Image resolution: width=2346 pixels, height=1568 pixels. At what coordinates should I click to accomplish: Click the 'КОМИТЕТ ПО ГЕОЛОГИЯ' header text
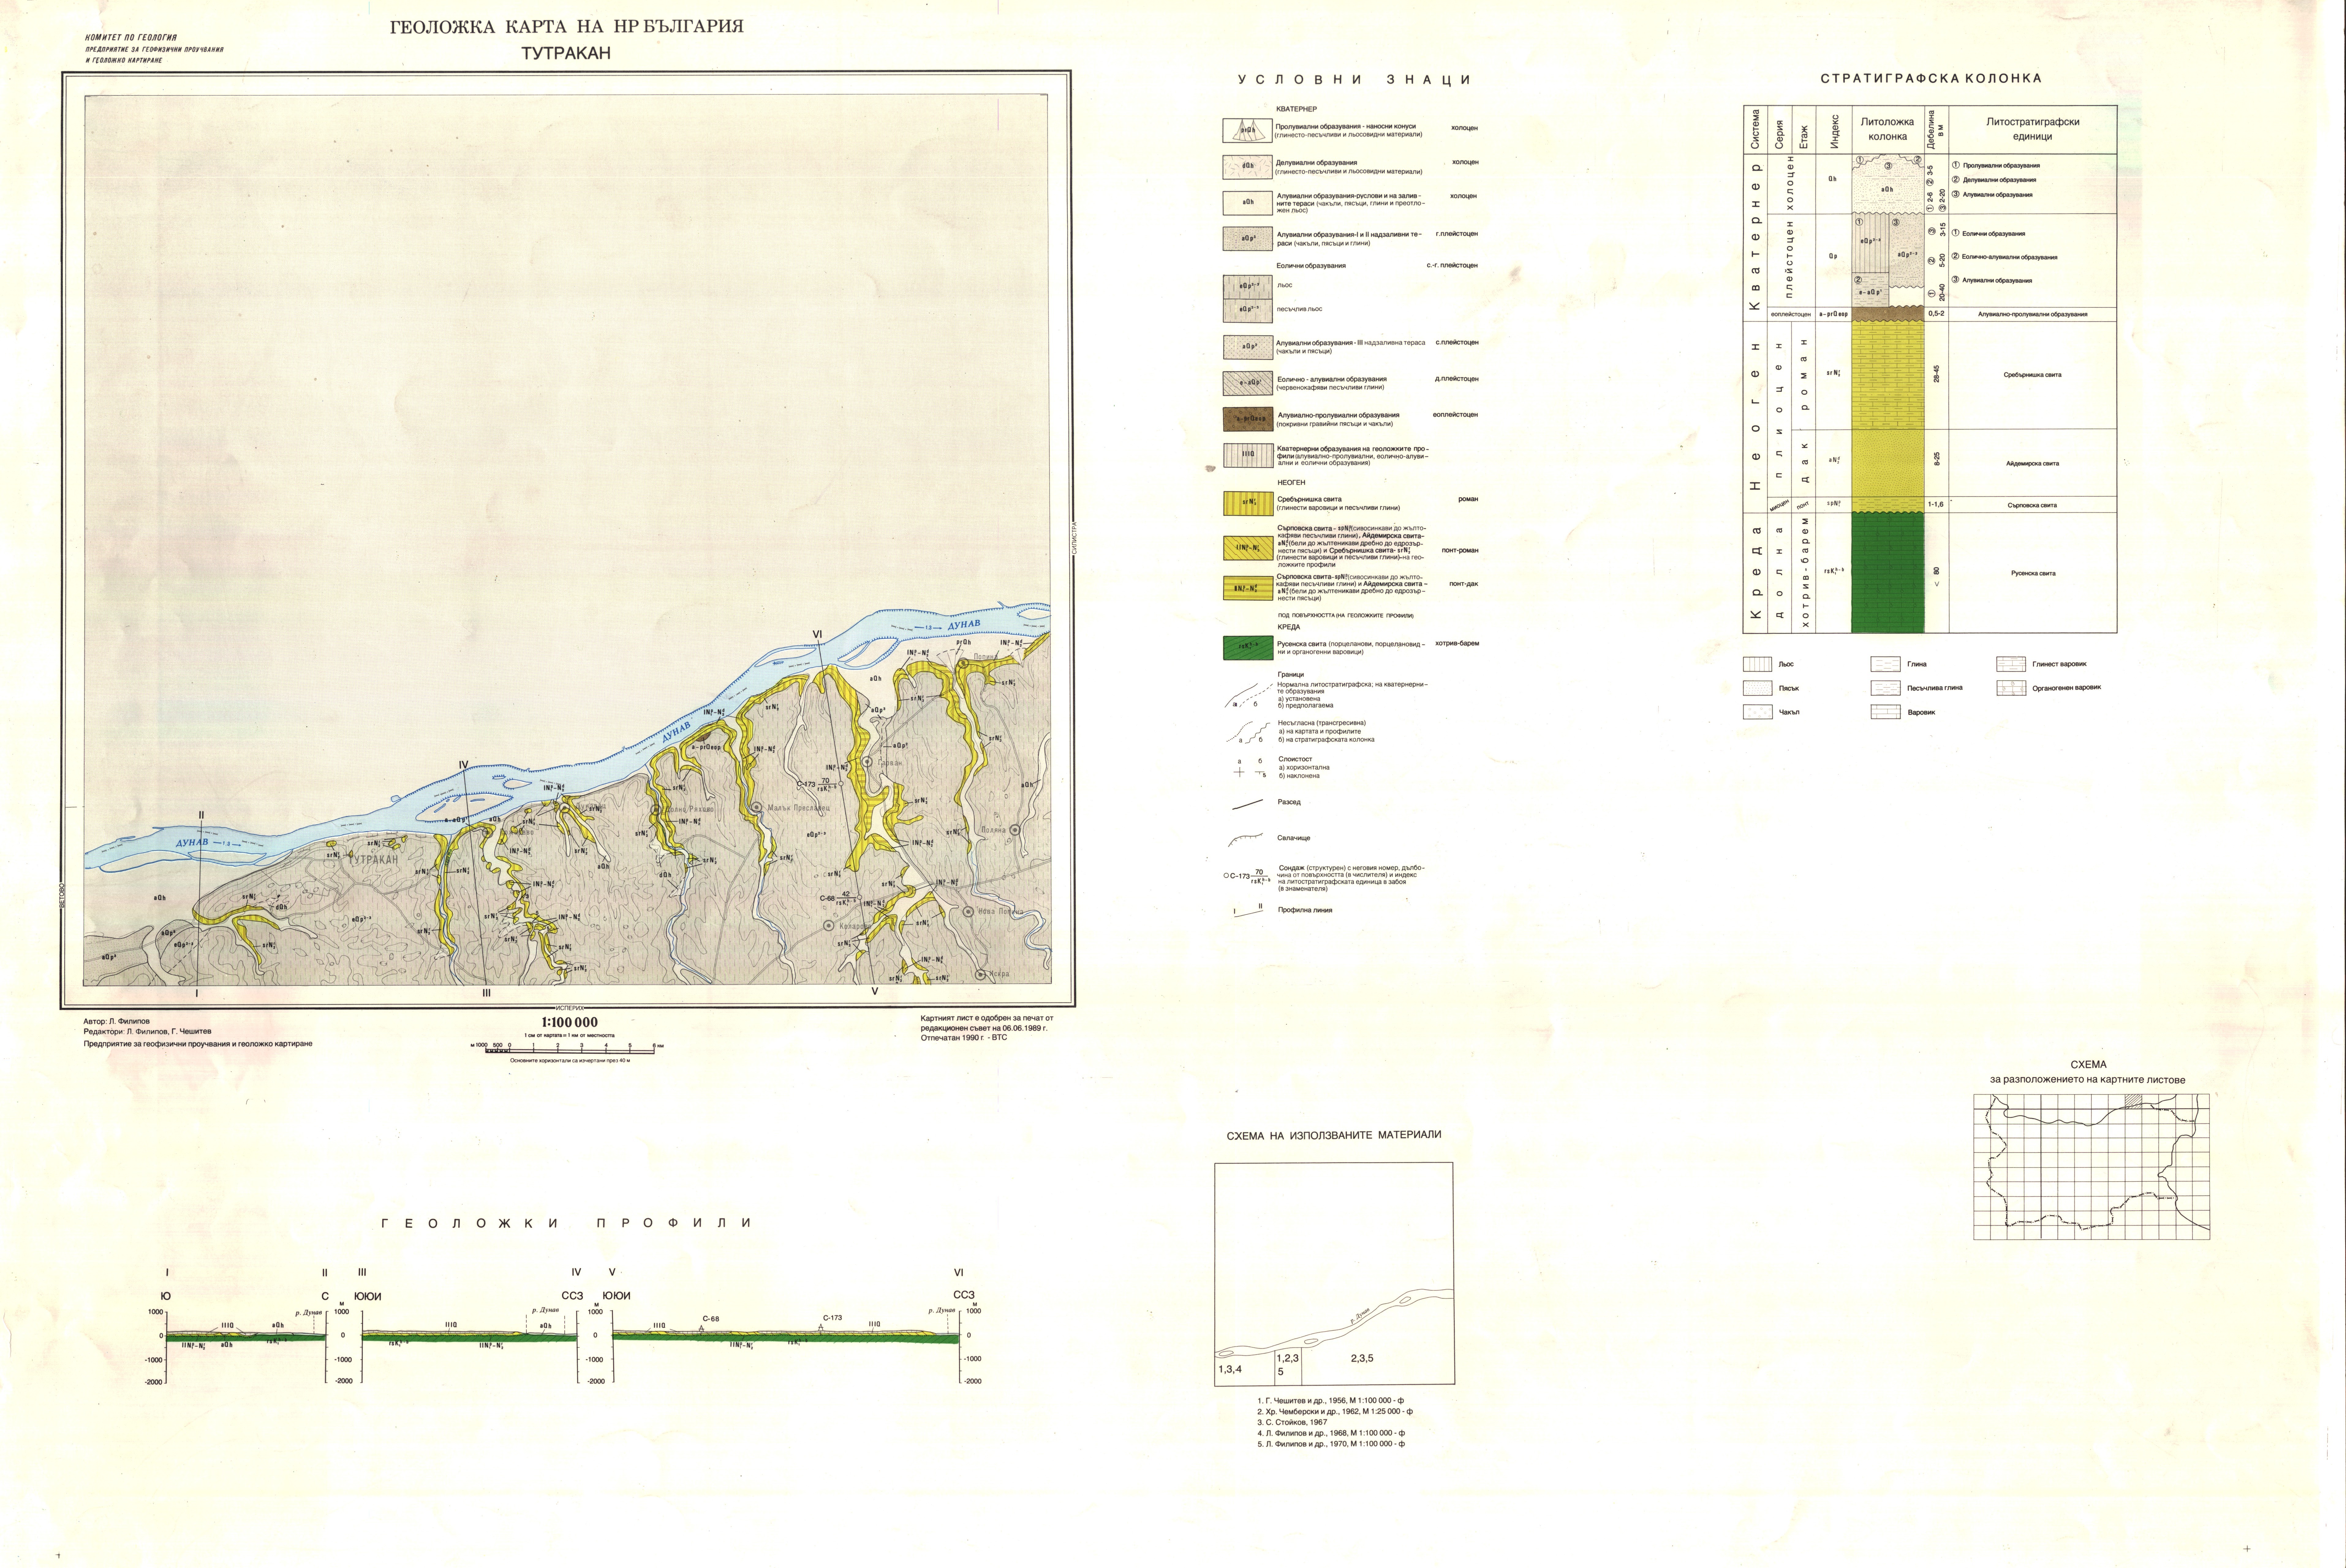coord(131,38)
